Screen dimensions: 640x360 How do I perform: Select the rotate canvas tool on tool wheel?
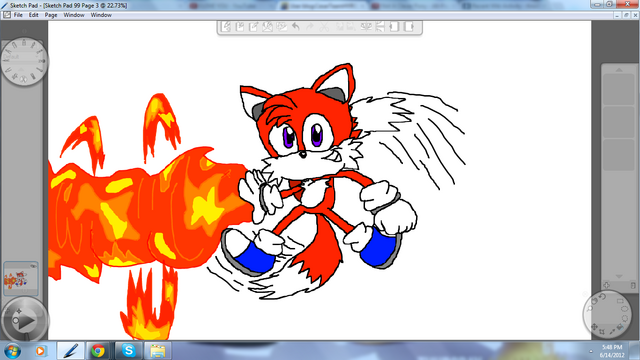602,296
